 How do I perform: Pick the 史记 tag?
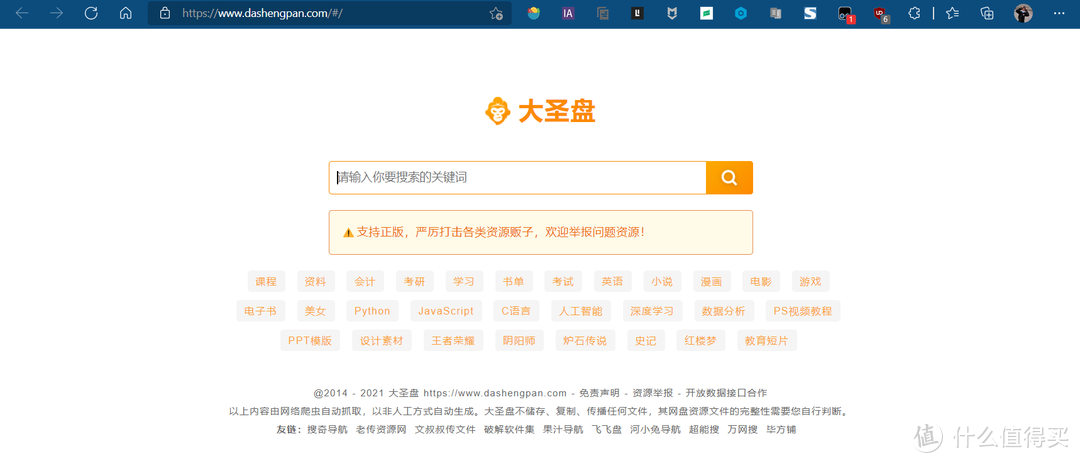pyautogui.click(x=646, y=340)
